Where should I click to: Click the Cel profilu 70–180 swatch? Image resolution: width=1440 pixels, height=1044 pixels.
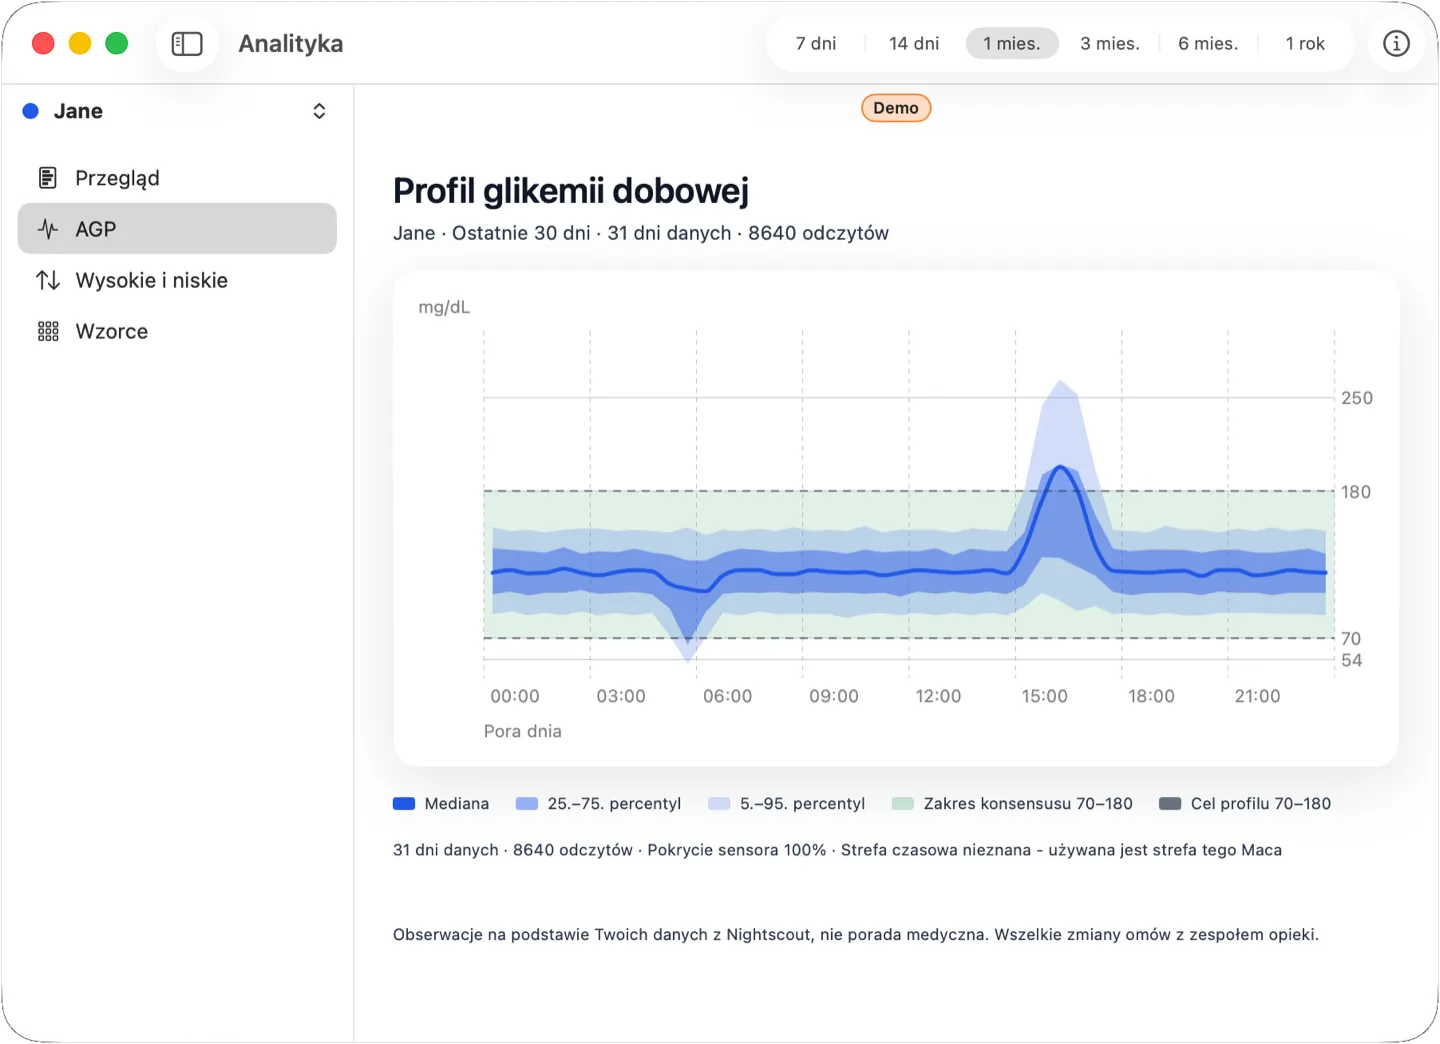point(1170,804)
